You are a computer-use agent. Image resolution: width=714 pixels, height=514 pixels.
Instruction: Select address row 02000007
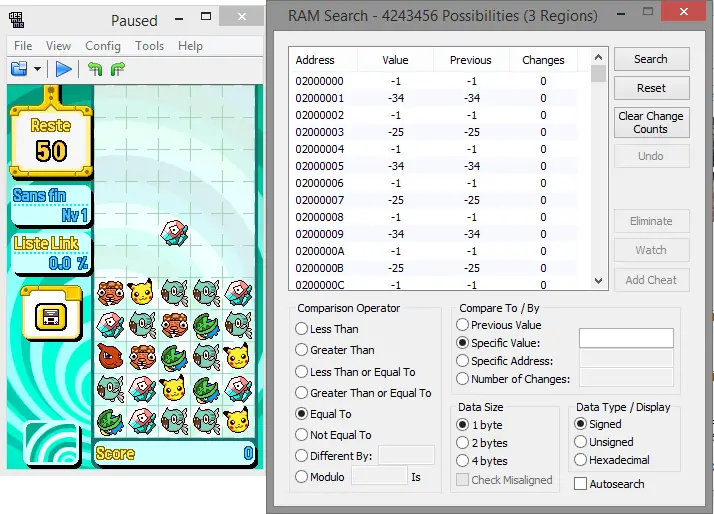(433, 200)
